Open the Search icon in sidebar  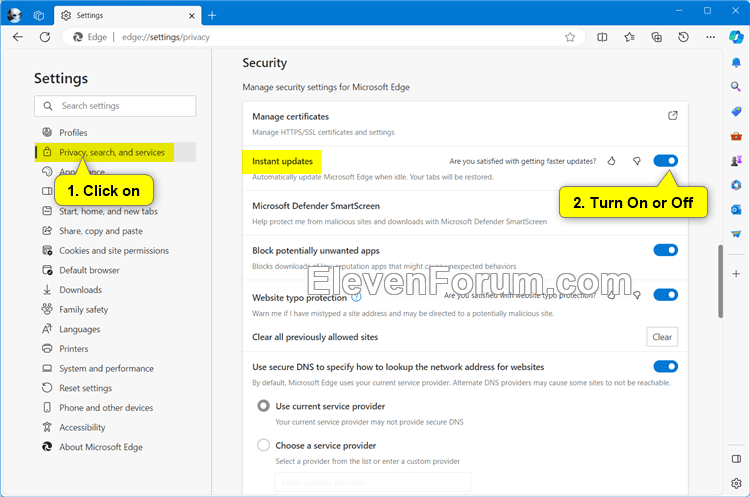coord(736,87)
